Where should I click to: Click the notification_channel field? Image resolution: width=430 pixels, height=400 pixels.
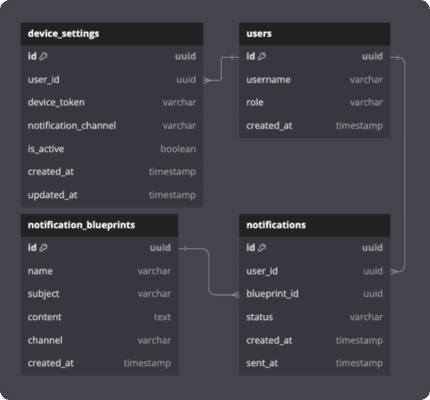(x=112, y=126)
